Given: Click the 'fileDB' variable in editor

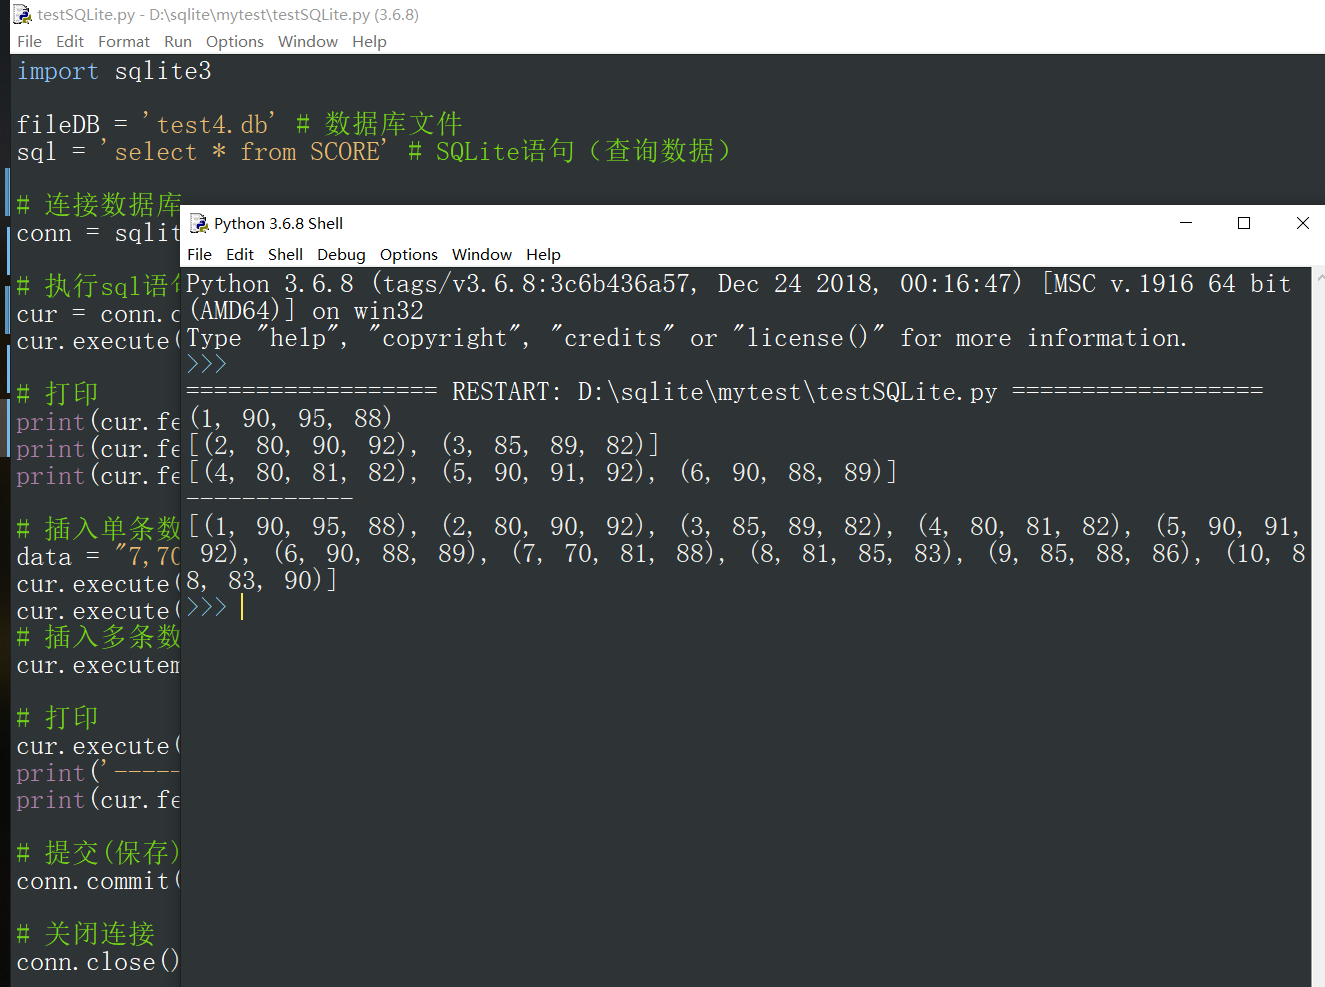Looking at the screenshot, I should point(58,124).
